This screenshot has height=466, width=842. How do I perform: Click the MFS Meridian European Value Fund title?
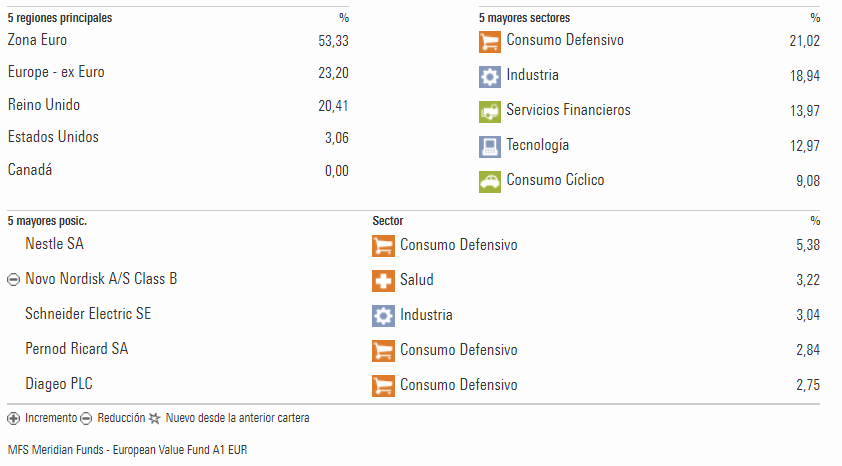(127, 450)
